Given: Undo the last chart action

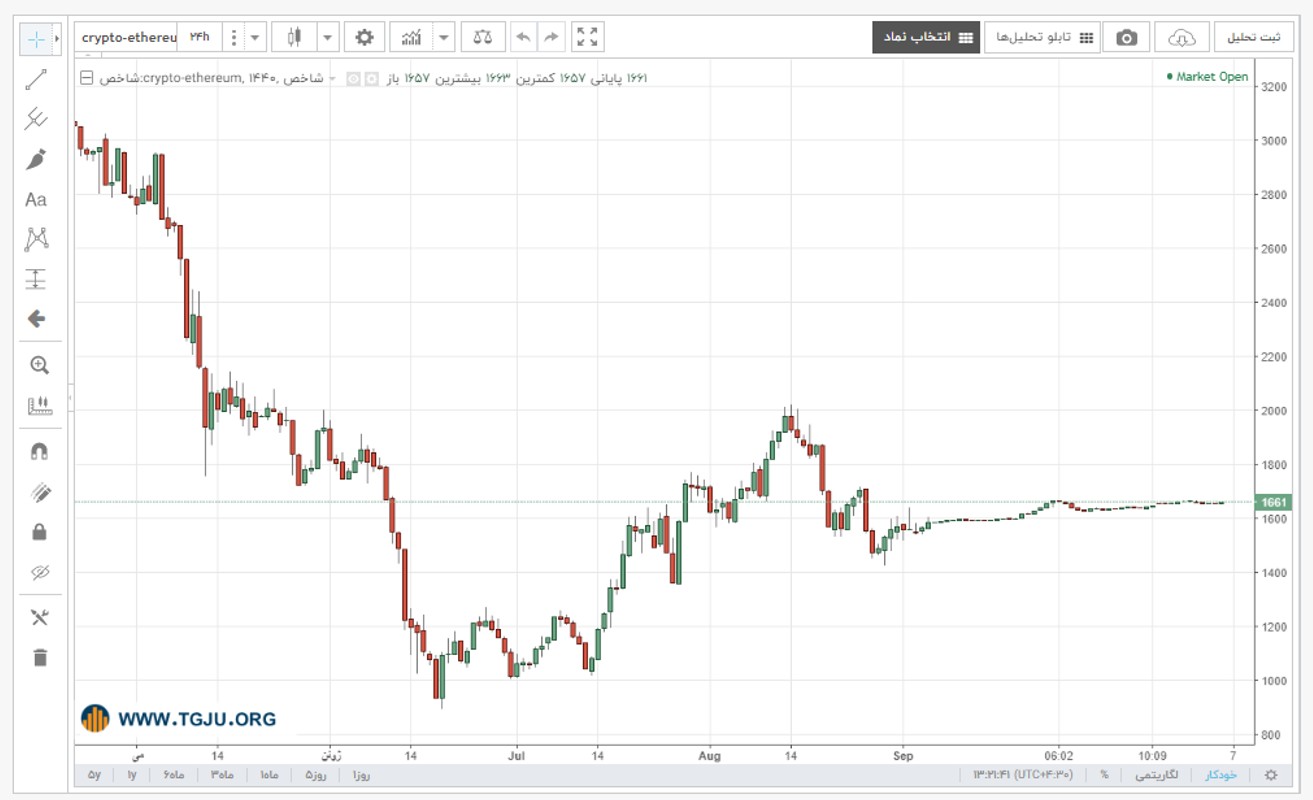Looking at the screenshot, I should pos(523,38).
